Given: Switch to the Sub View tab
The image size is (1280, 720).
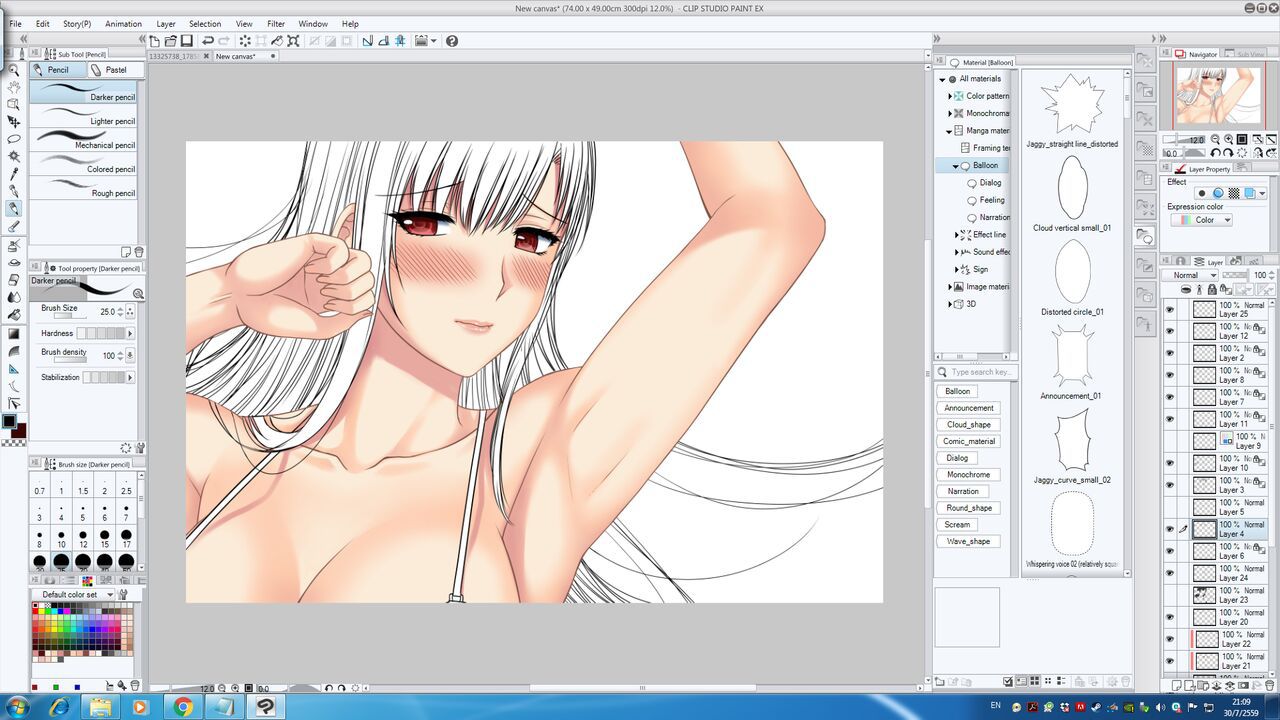Looking at the screenshot, I should click(x=1244, y=54).
